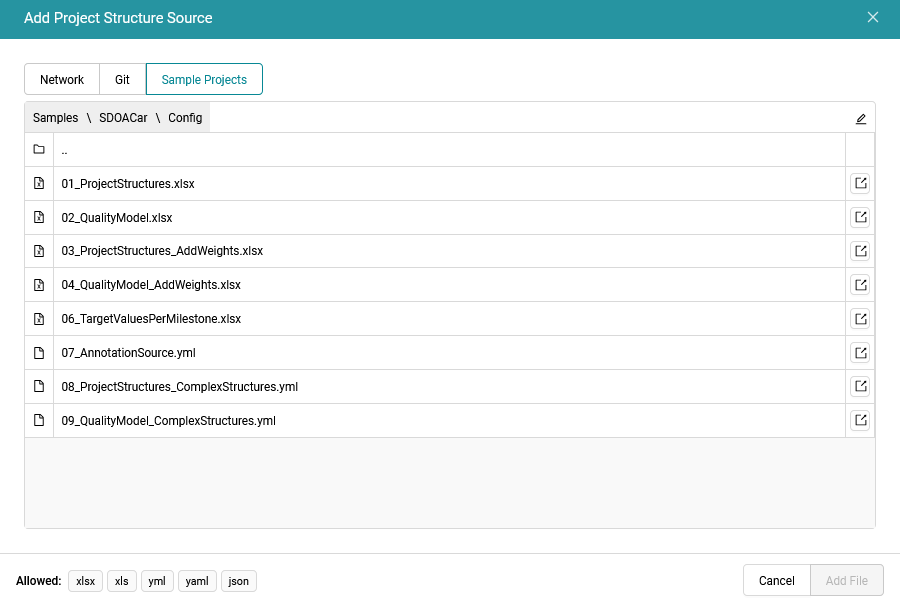This screenshot has height=601, width=900.
Task: Open external link for 08_ProjectStructures_ComplexStructures.yml
Action: click(860, 386)
